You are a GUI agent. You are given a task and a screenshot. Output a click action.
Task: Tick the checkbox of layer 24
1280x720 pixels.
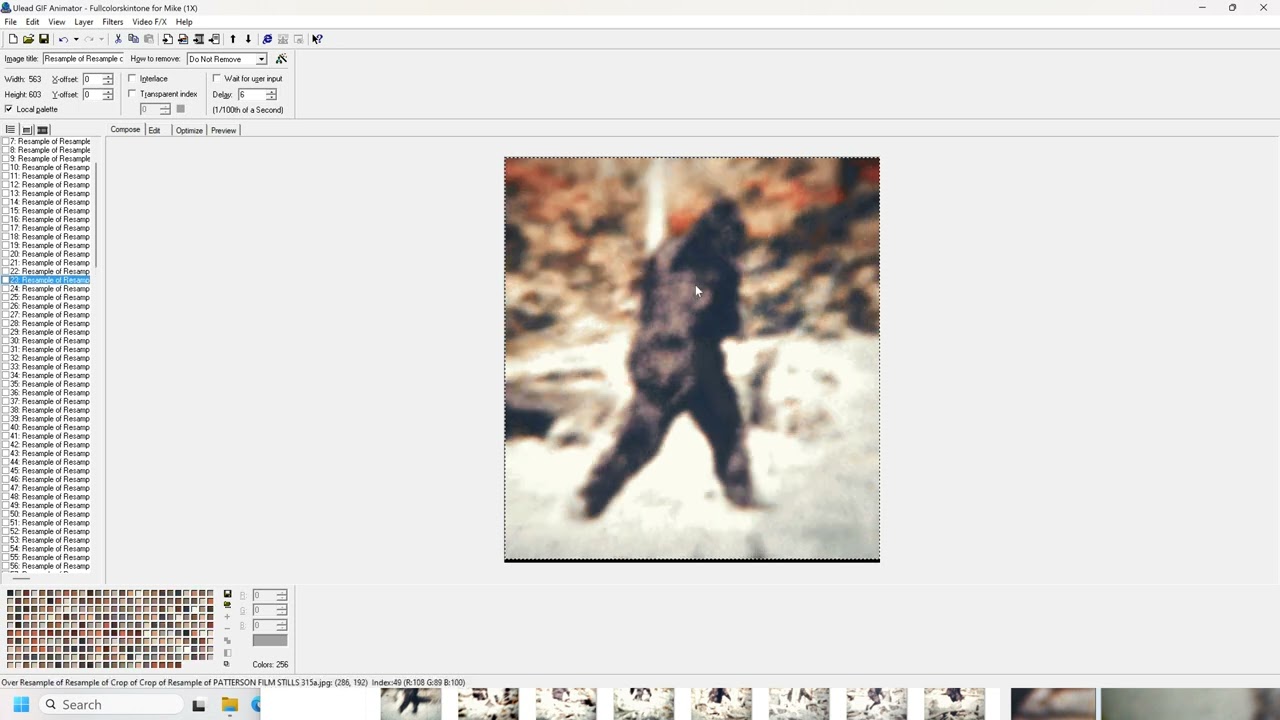coord(5,289)
